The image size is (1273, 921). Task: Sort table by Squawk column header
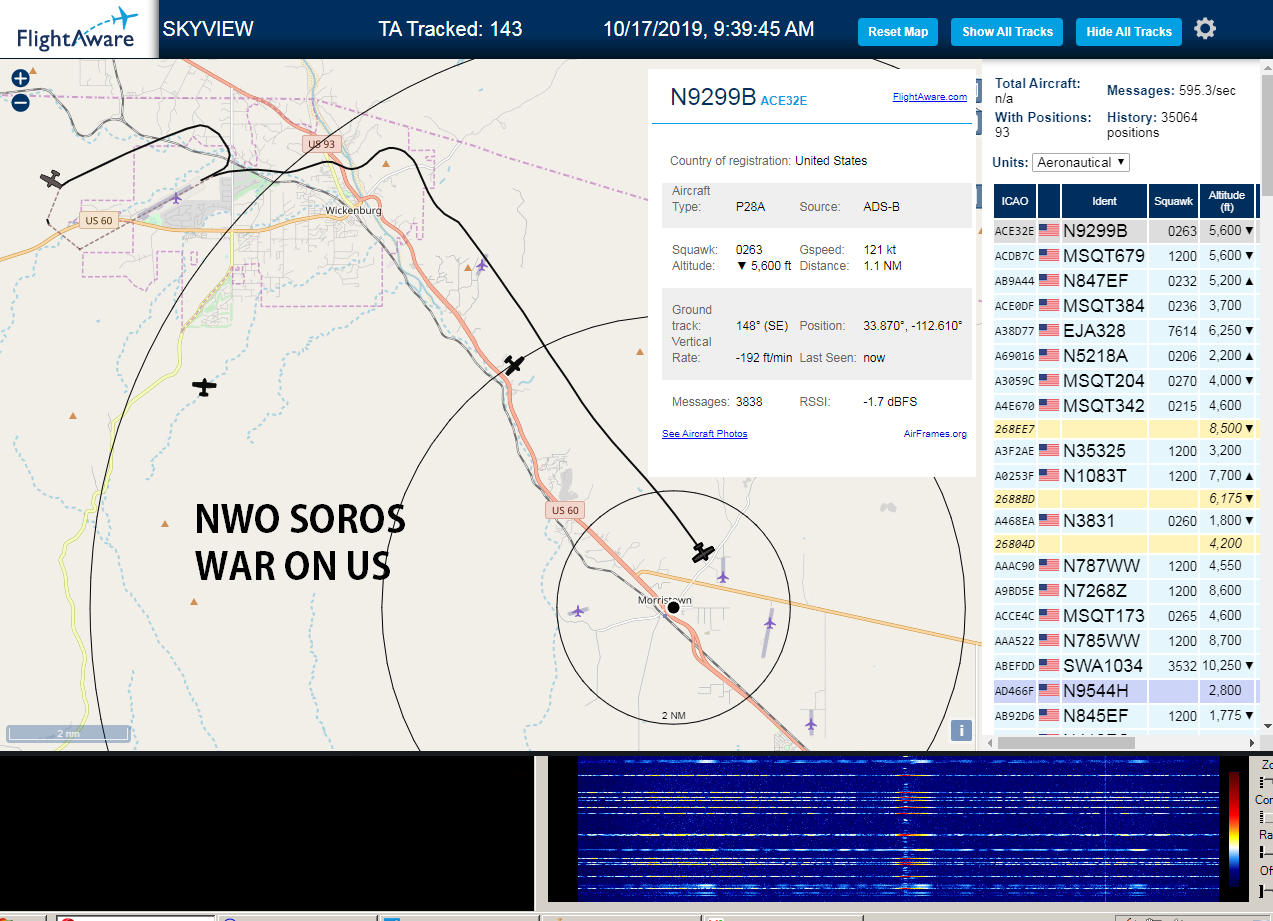pyautogui.click(x=1174, y=201)
